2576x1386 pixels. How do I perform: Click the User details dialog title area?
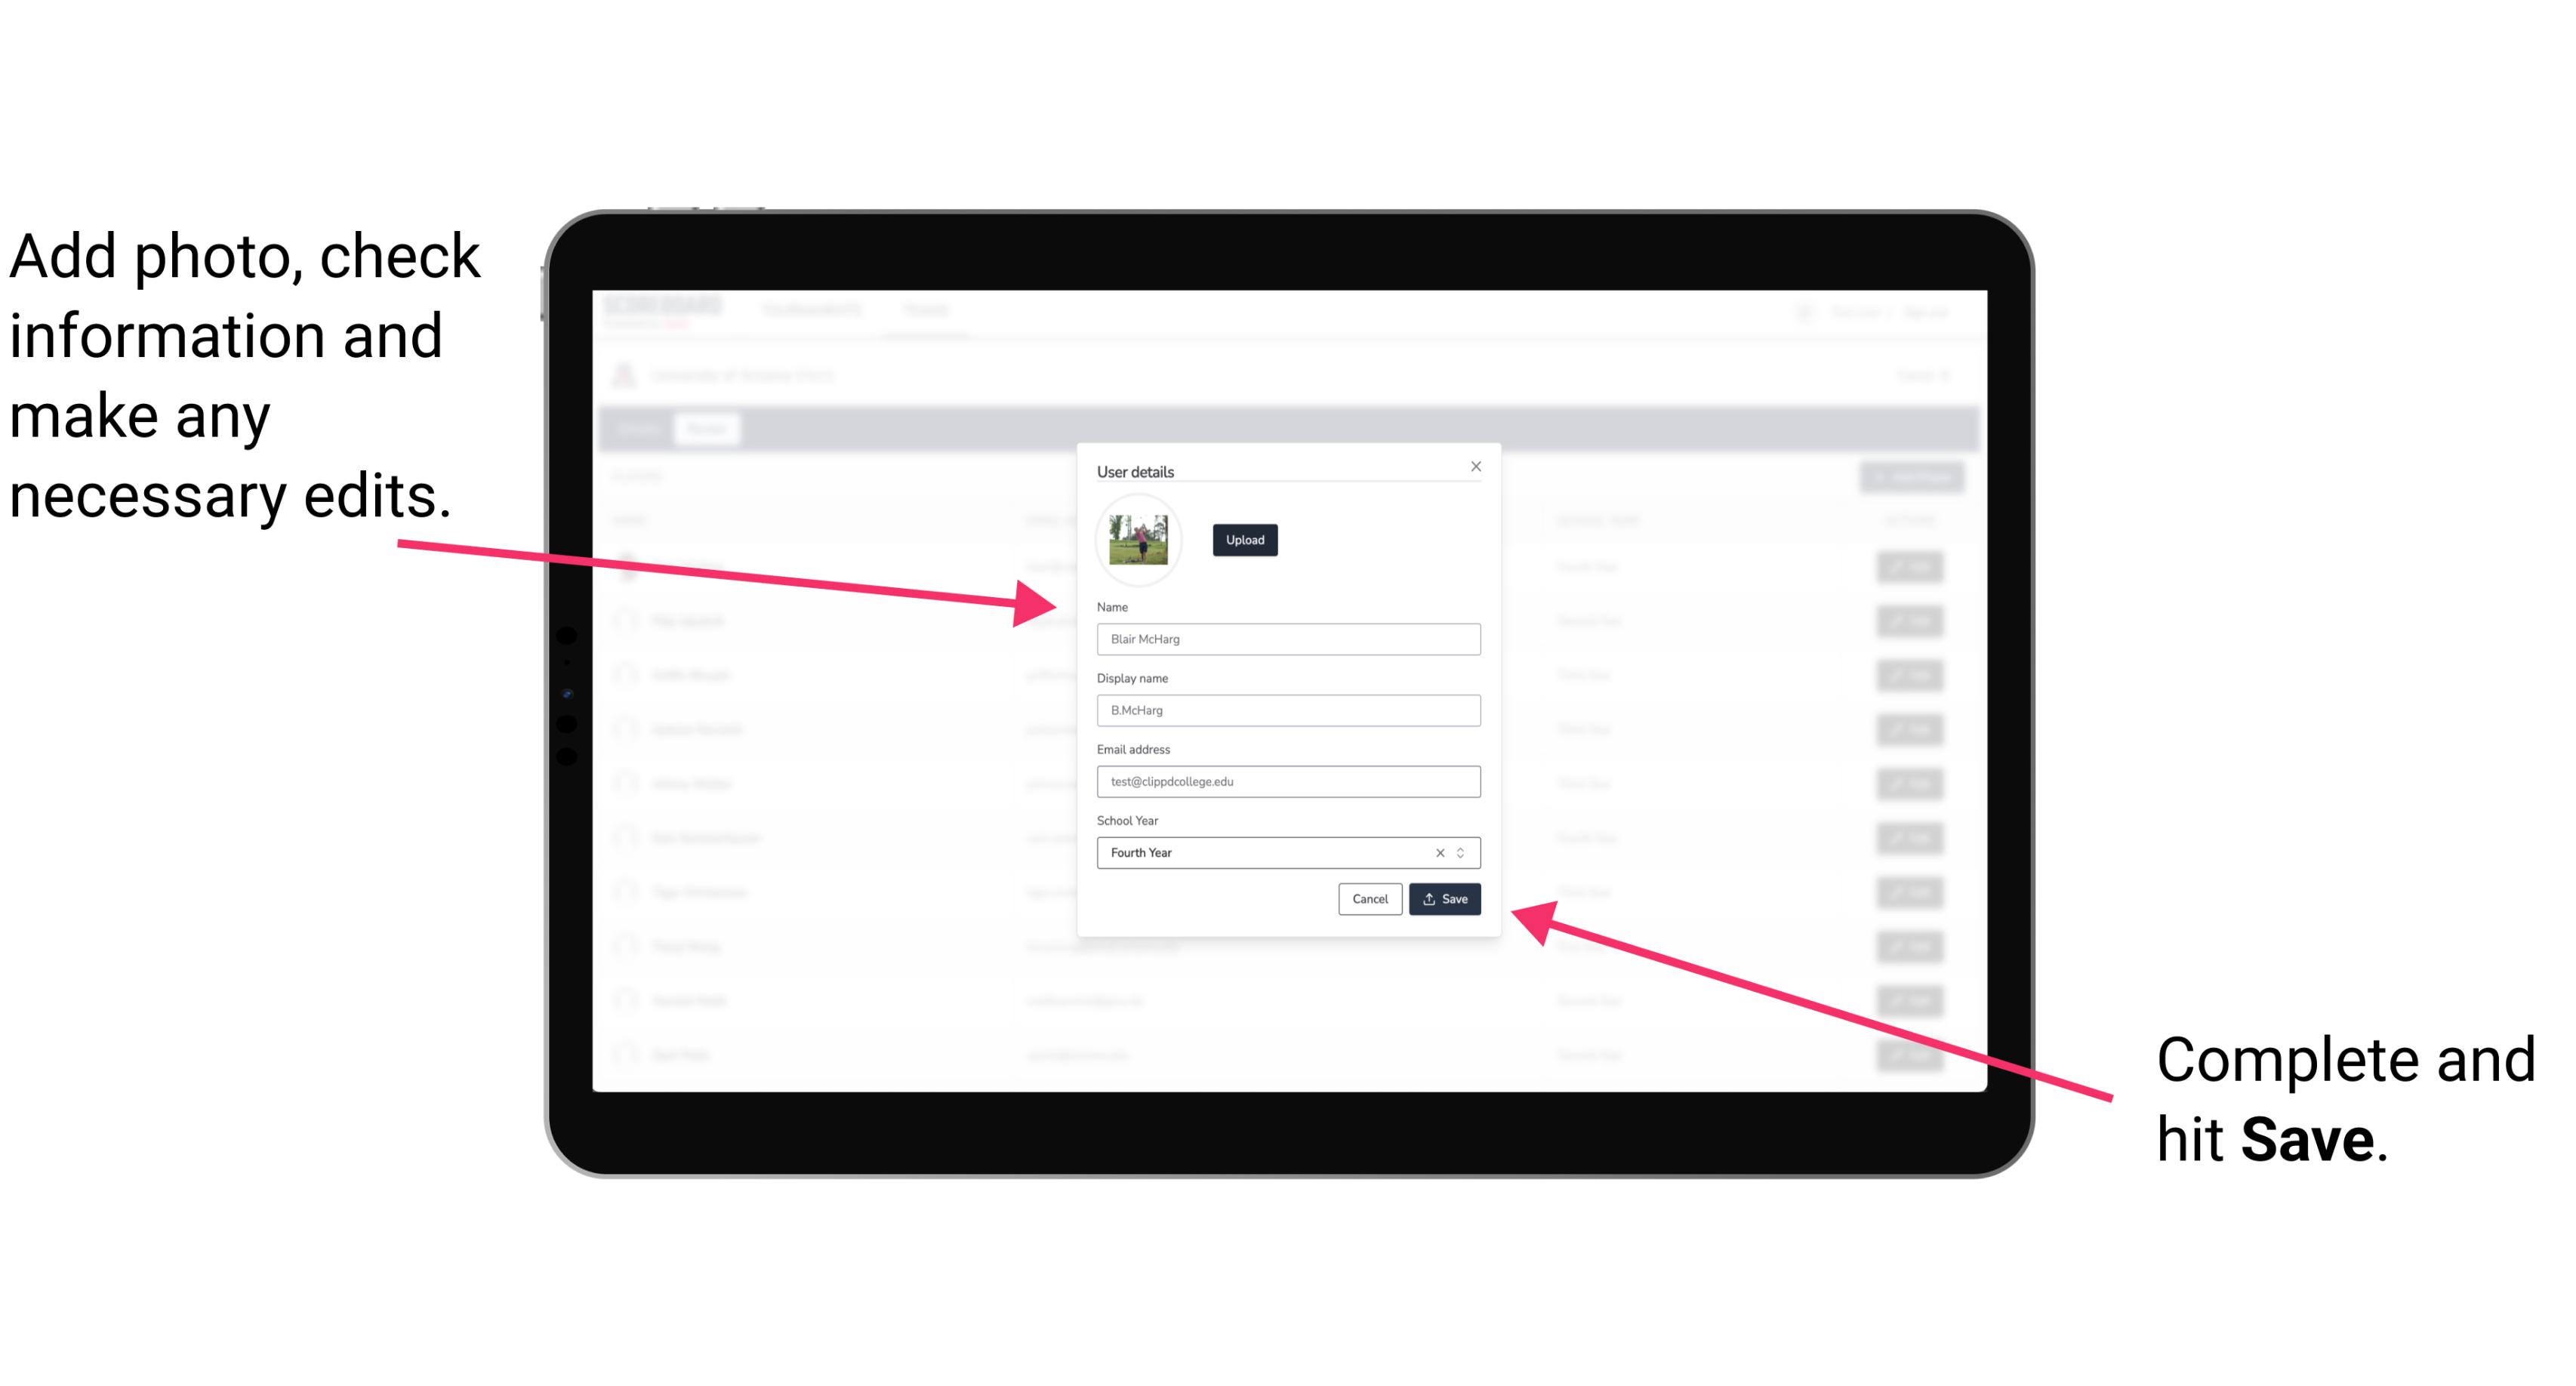1135,470
